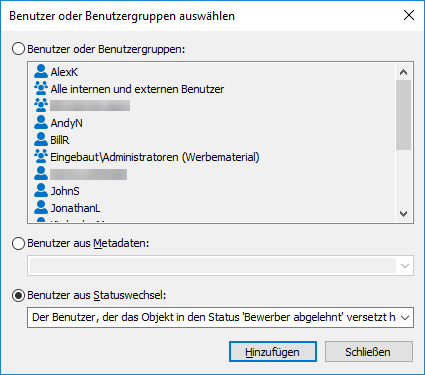Click the group icon of the blurred entry

41,106
